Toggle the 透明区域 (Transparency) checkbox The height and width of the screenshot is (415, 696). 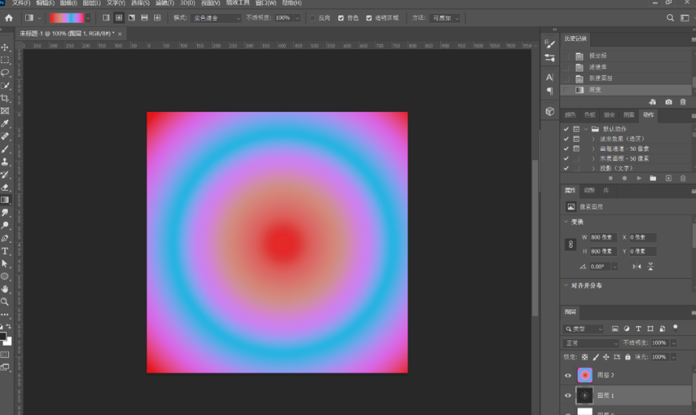click(369, 18)
